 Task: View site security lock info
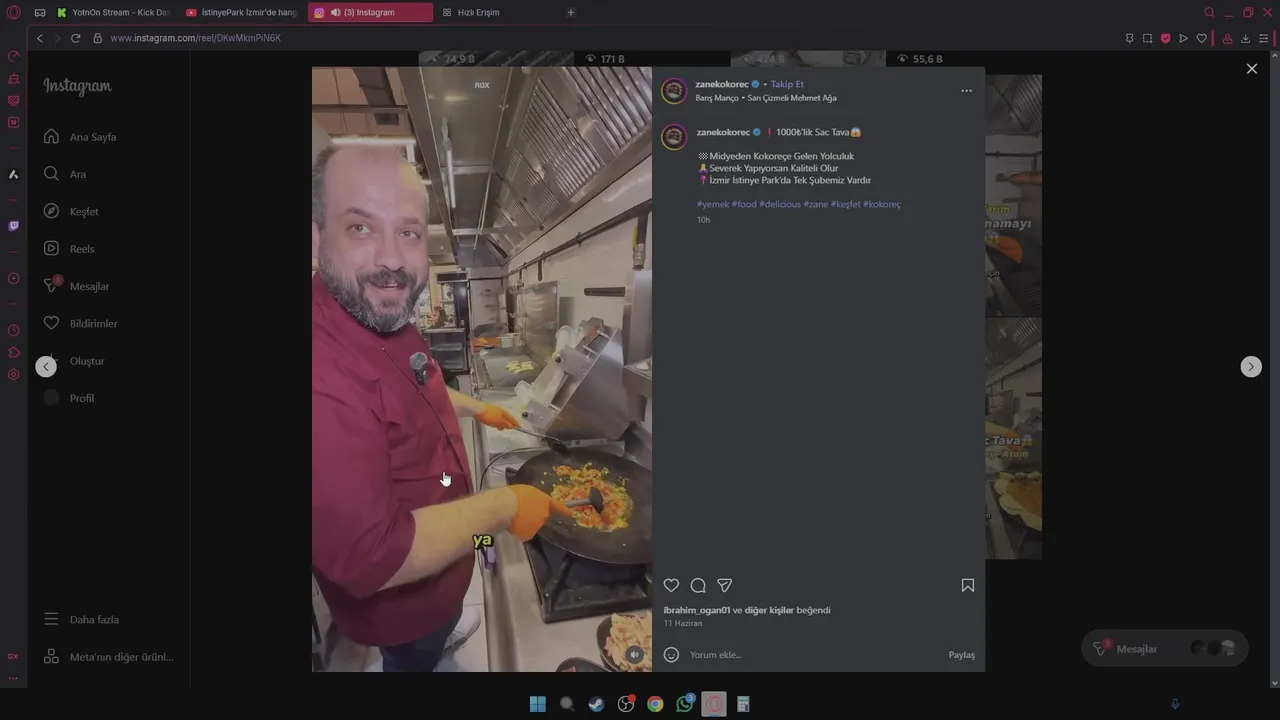coord(97,38)
